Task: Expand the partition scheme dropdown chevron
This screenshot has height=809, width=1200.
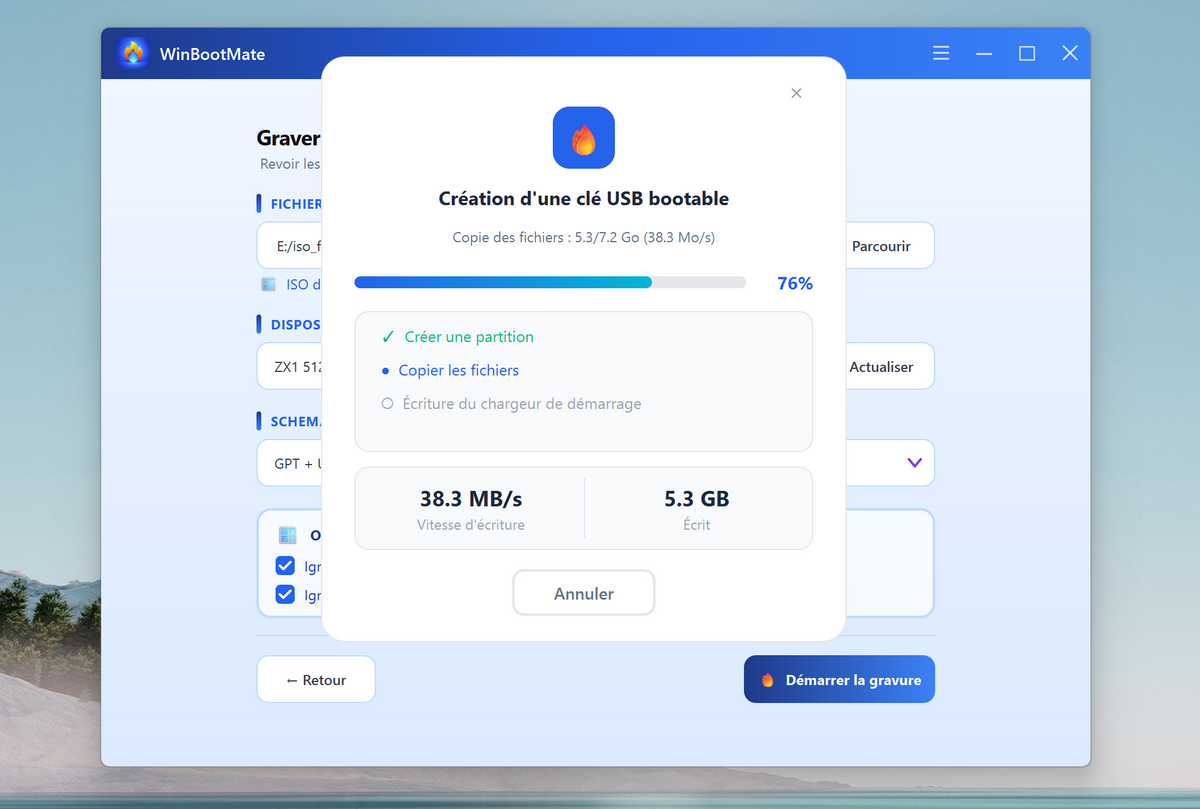Action: pyautogui.click(x=914, y=463)
